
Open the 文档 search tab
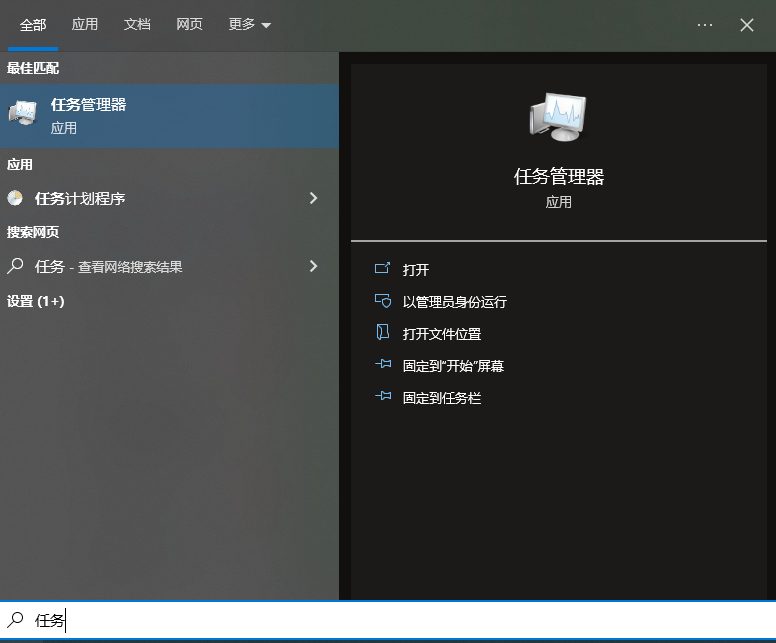point(137,24)
